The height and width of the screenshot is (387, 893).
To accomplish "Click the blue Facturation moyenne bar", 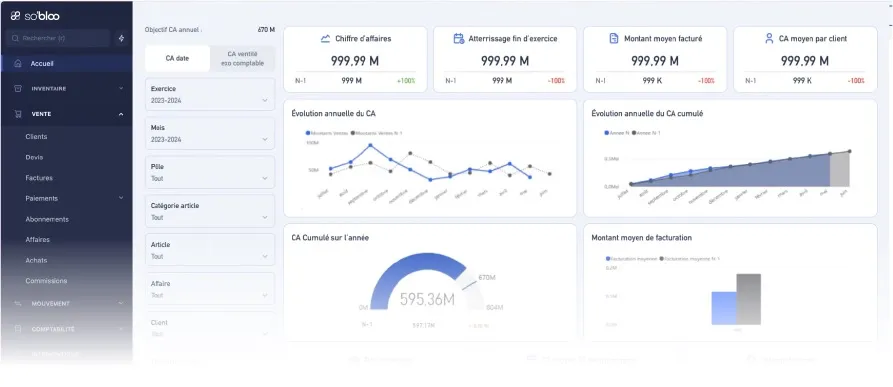I will coord(724,308).
